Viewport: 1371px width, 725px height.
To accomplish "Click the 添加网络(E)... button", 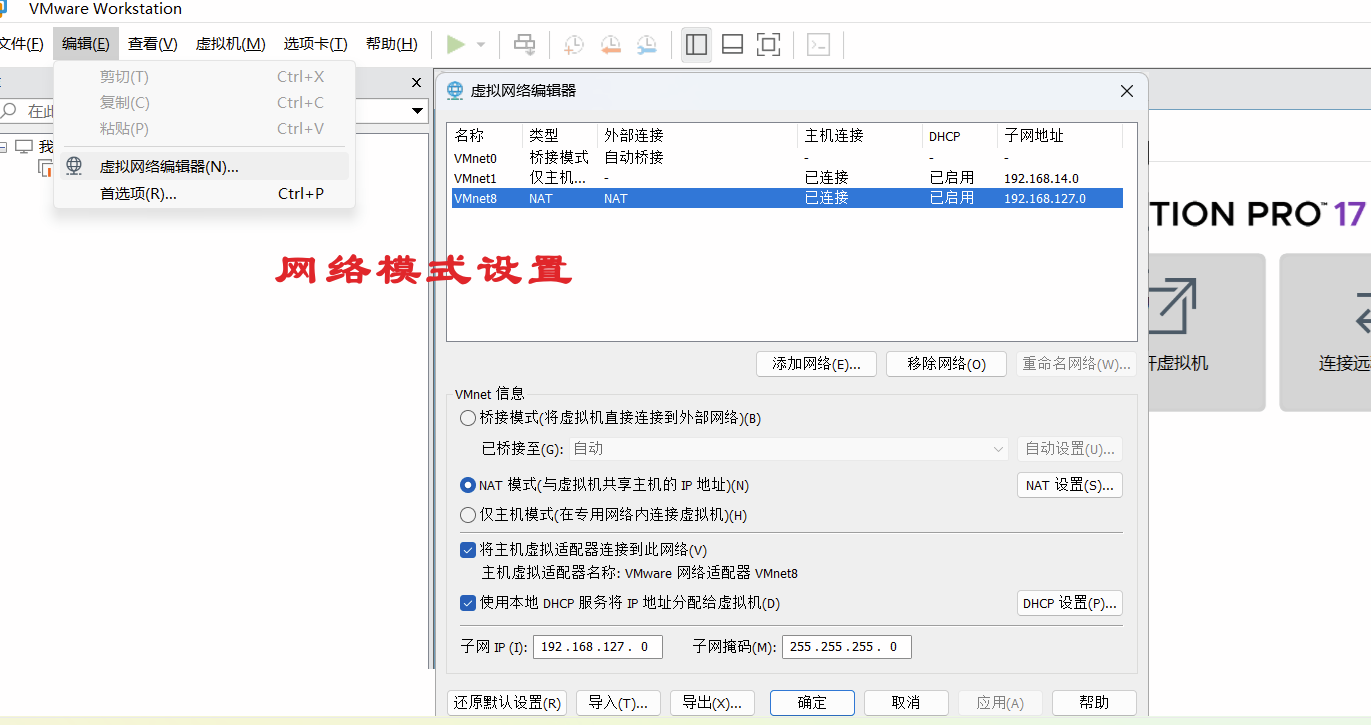I will click(x=816, y=364).
